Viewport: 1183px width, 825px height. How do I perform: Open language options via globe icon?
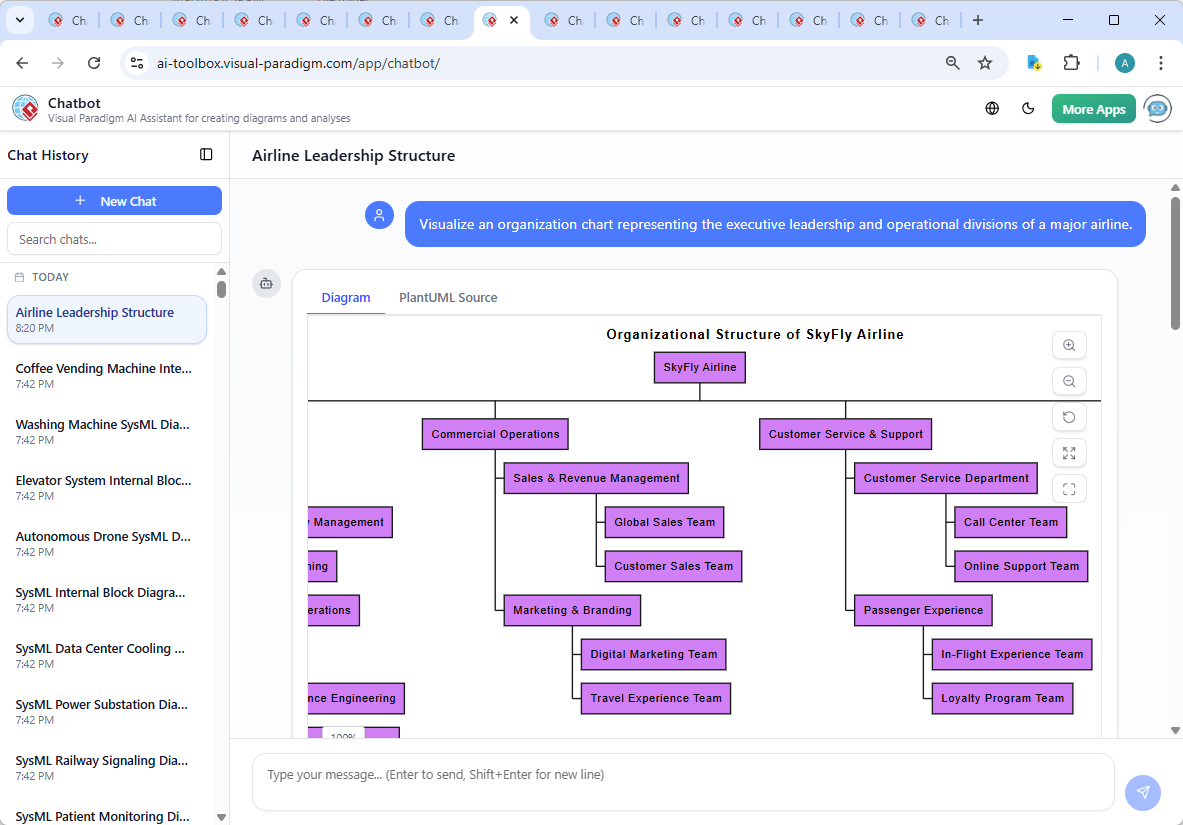tap(992, 108)
